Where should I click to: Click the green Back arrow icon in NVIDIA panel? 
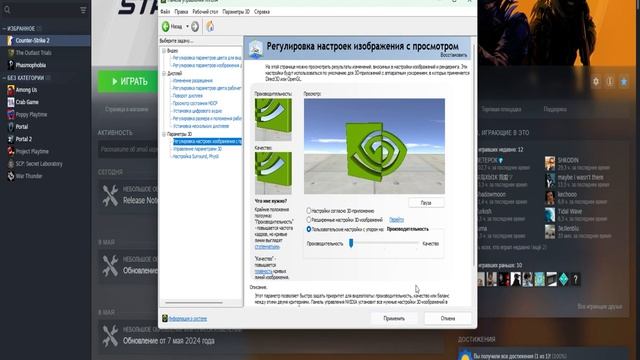pyautogui.click(x=166, y=27)
